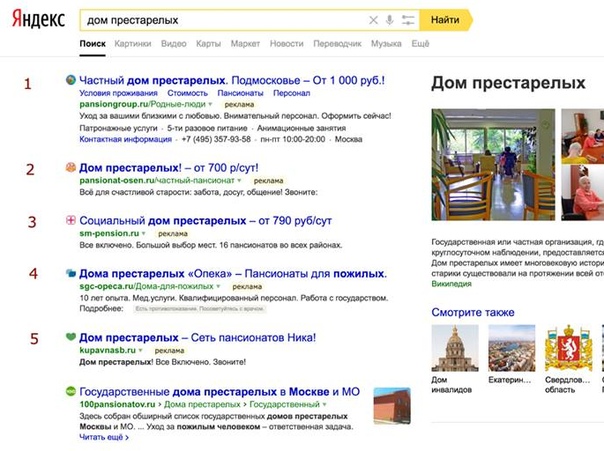Click favicon of pansiongroup.ru result
Viewport: 604px width, 451px height.
click(70, 80)
